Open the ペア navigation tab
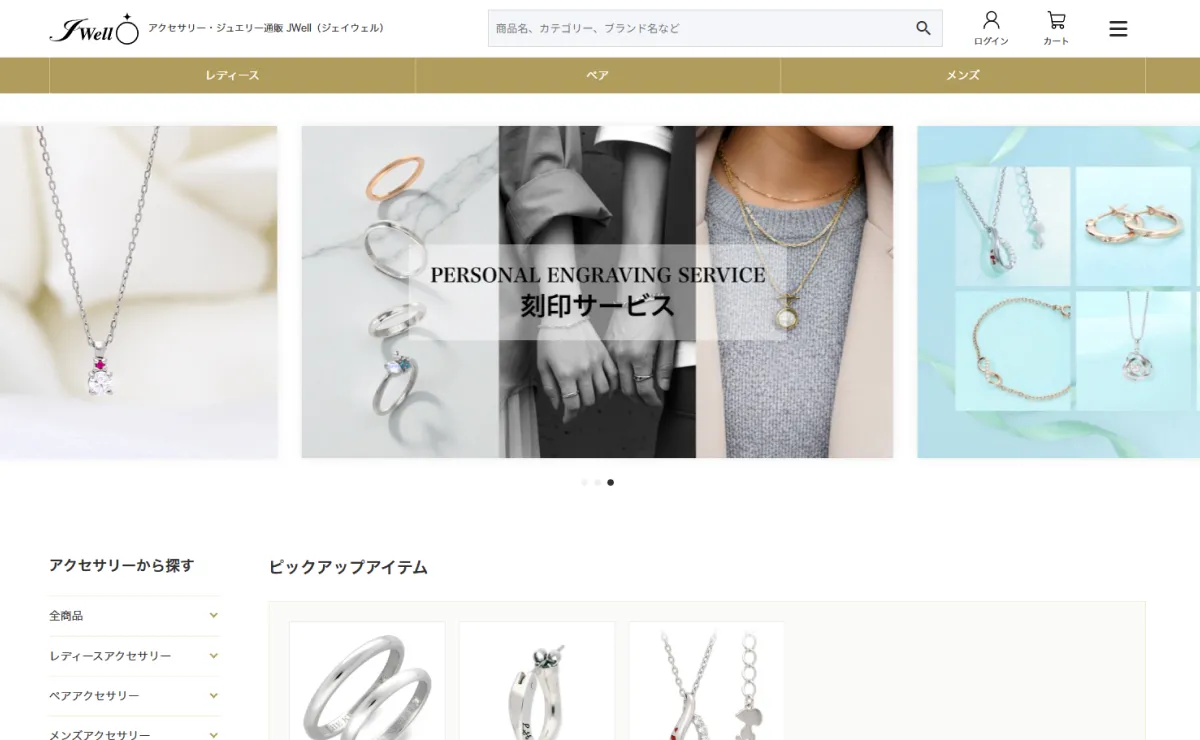 pos(598,75)
